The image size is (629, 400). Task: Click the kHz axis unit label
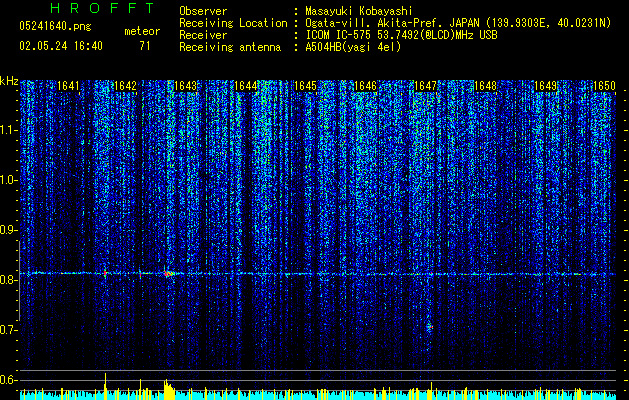(9, 81)
